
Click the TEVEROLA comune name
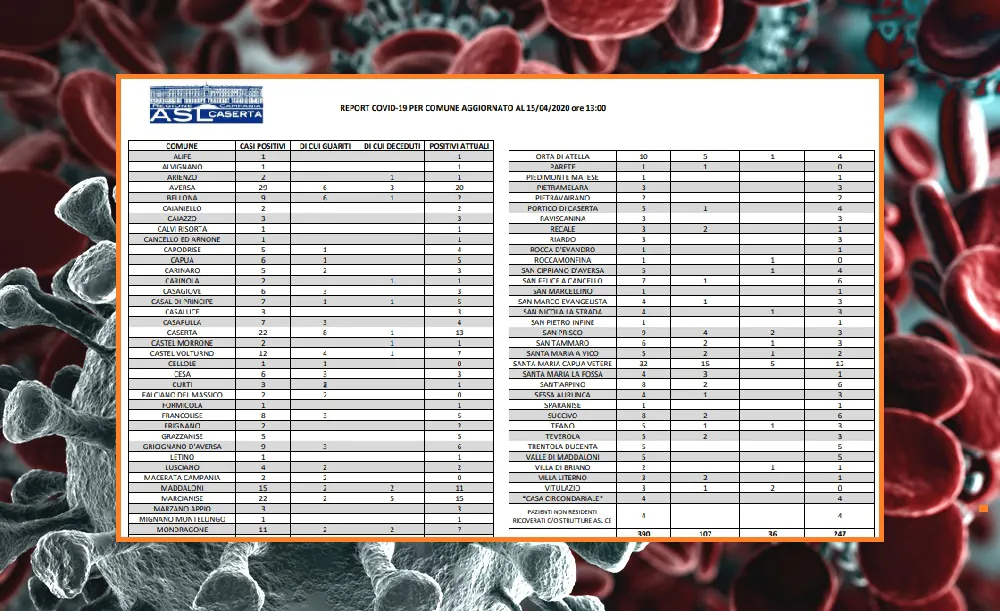pyautogui.click(x=562, y=437)
